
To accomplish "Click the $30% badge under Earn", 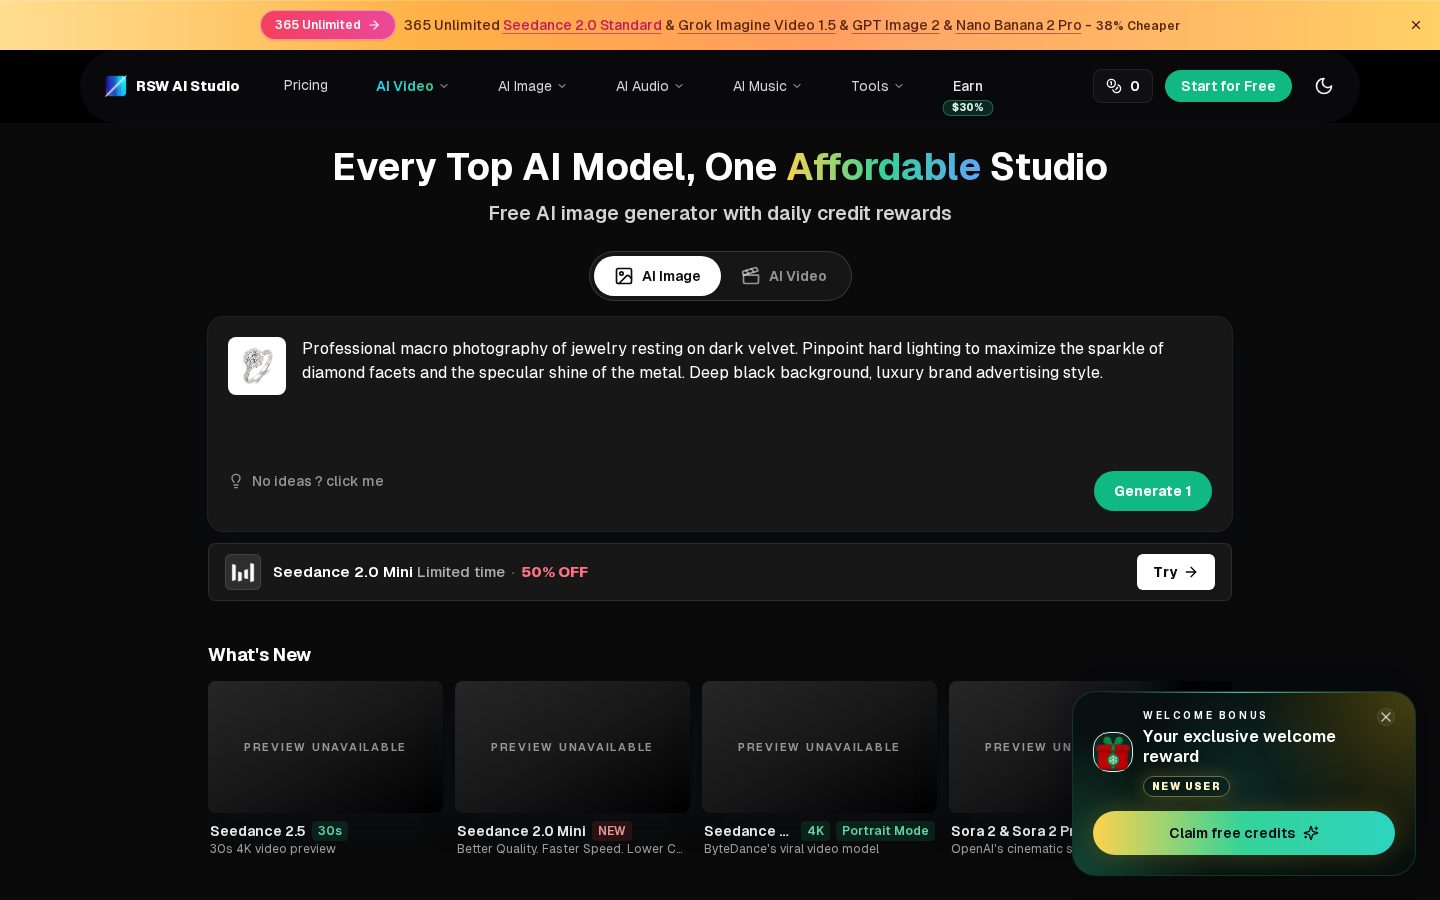I will (x=968, y=108).
